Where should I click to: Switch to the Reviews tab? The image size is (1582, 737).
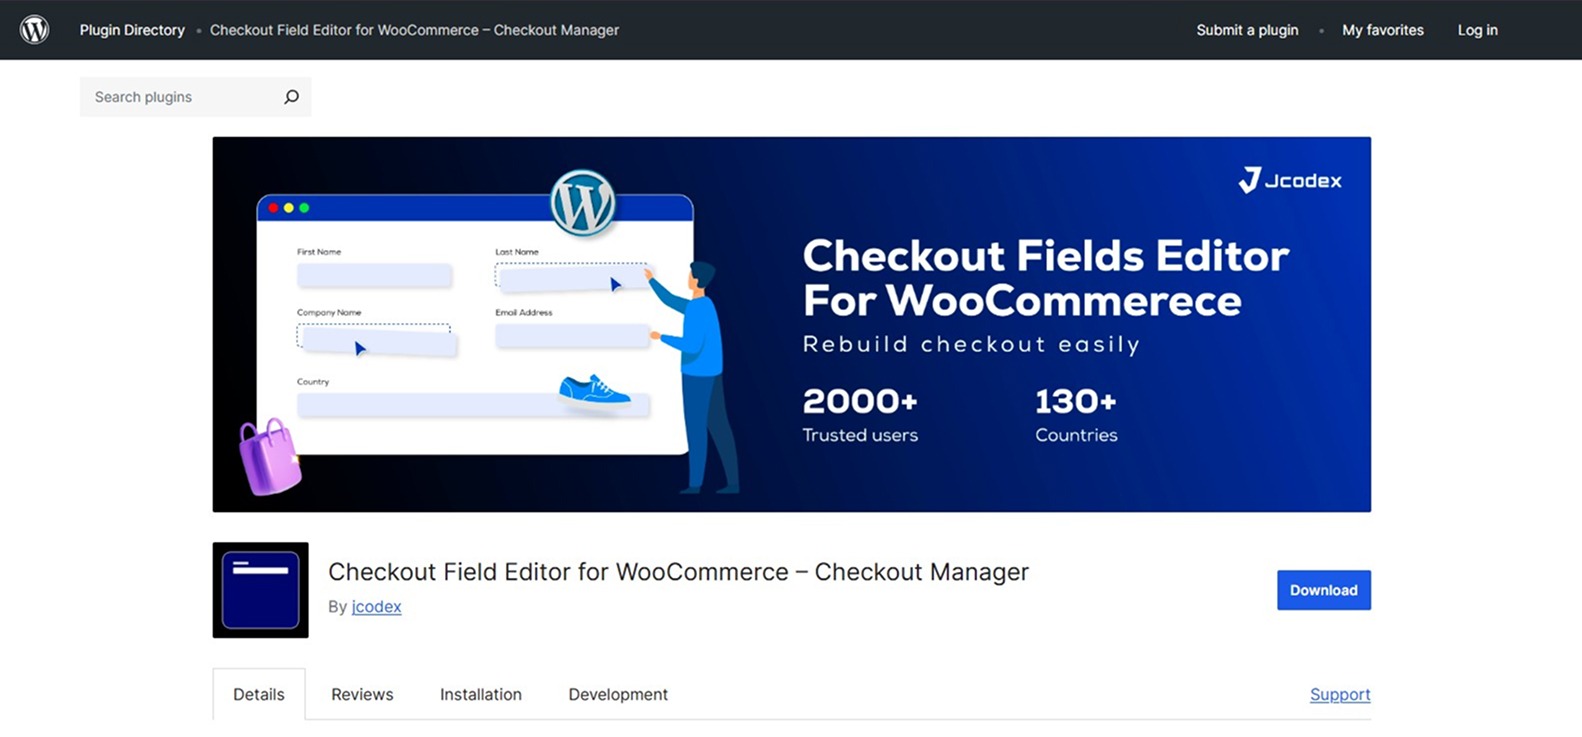[362, 694]
